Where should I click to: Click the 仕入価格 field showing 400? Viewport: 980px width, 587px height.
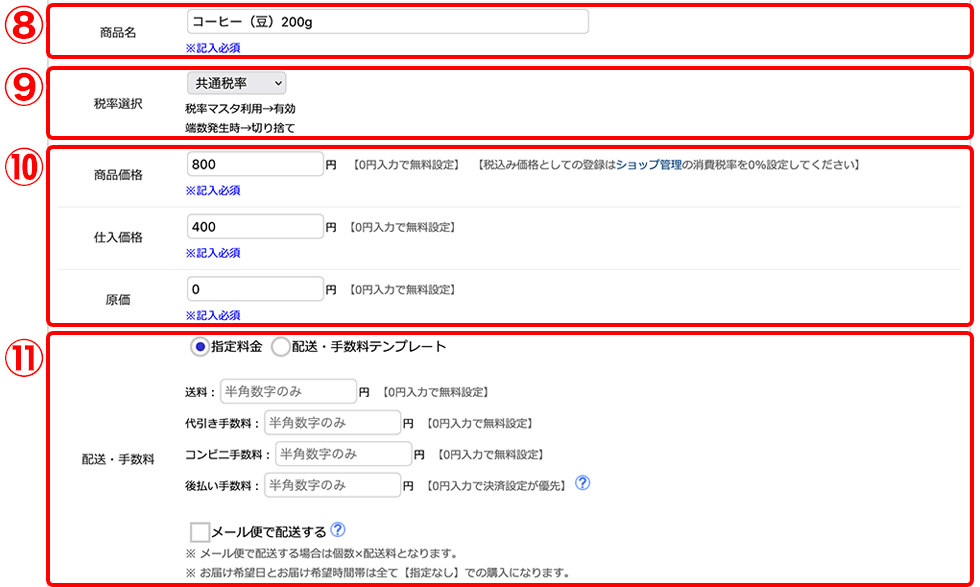coord(255,227)
